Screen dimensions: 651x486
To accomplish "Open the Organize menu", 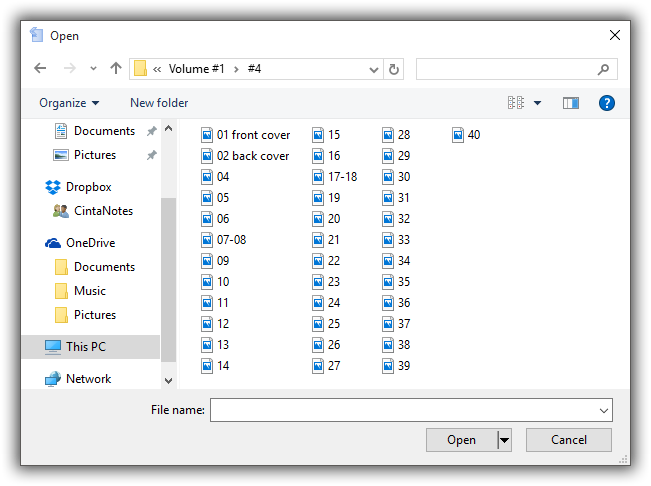I will [69, 103].
